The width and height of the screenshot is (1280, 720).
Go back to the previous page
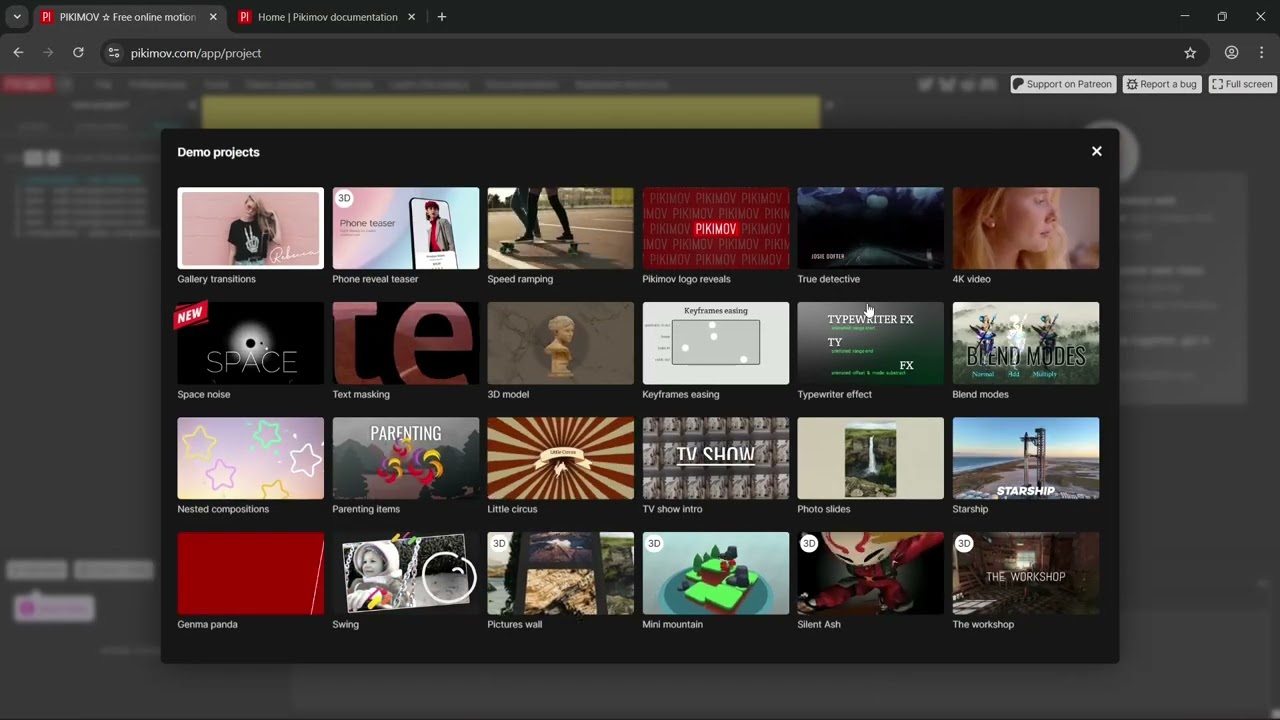pyautogui.click(x=18, y=53)
